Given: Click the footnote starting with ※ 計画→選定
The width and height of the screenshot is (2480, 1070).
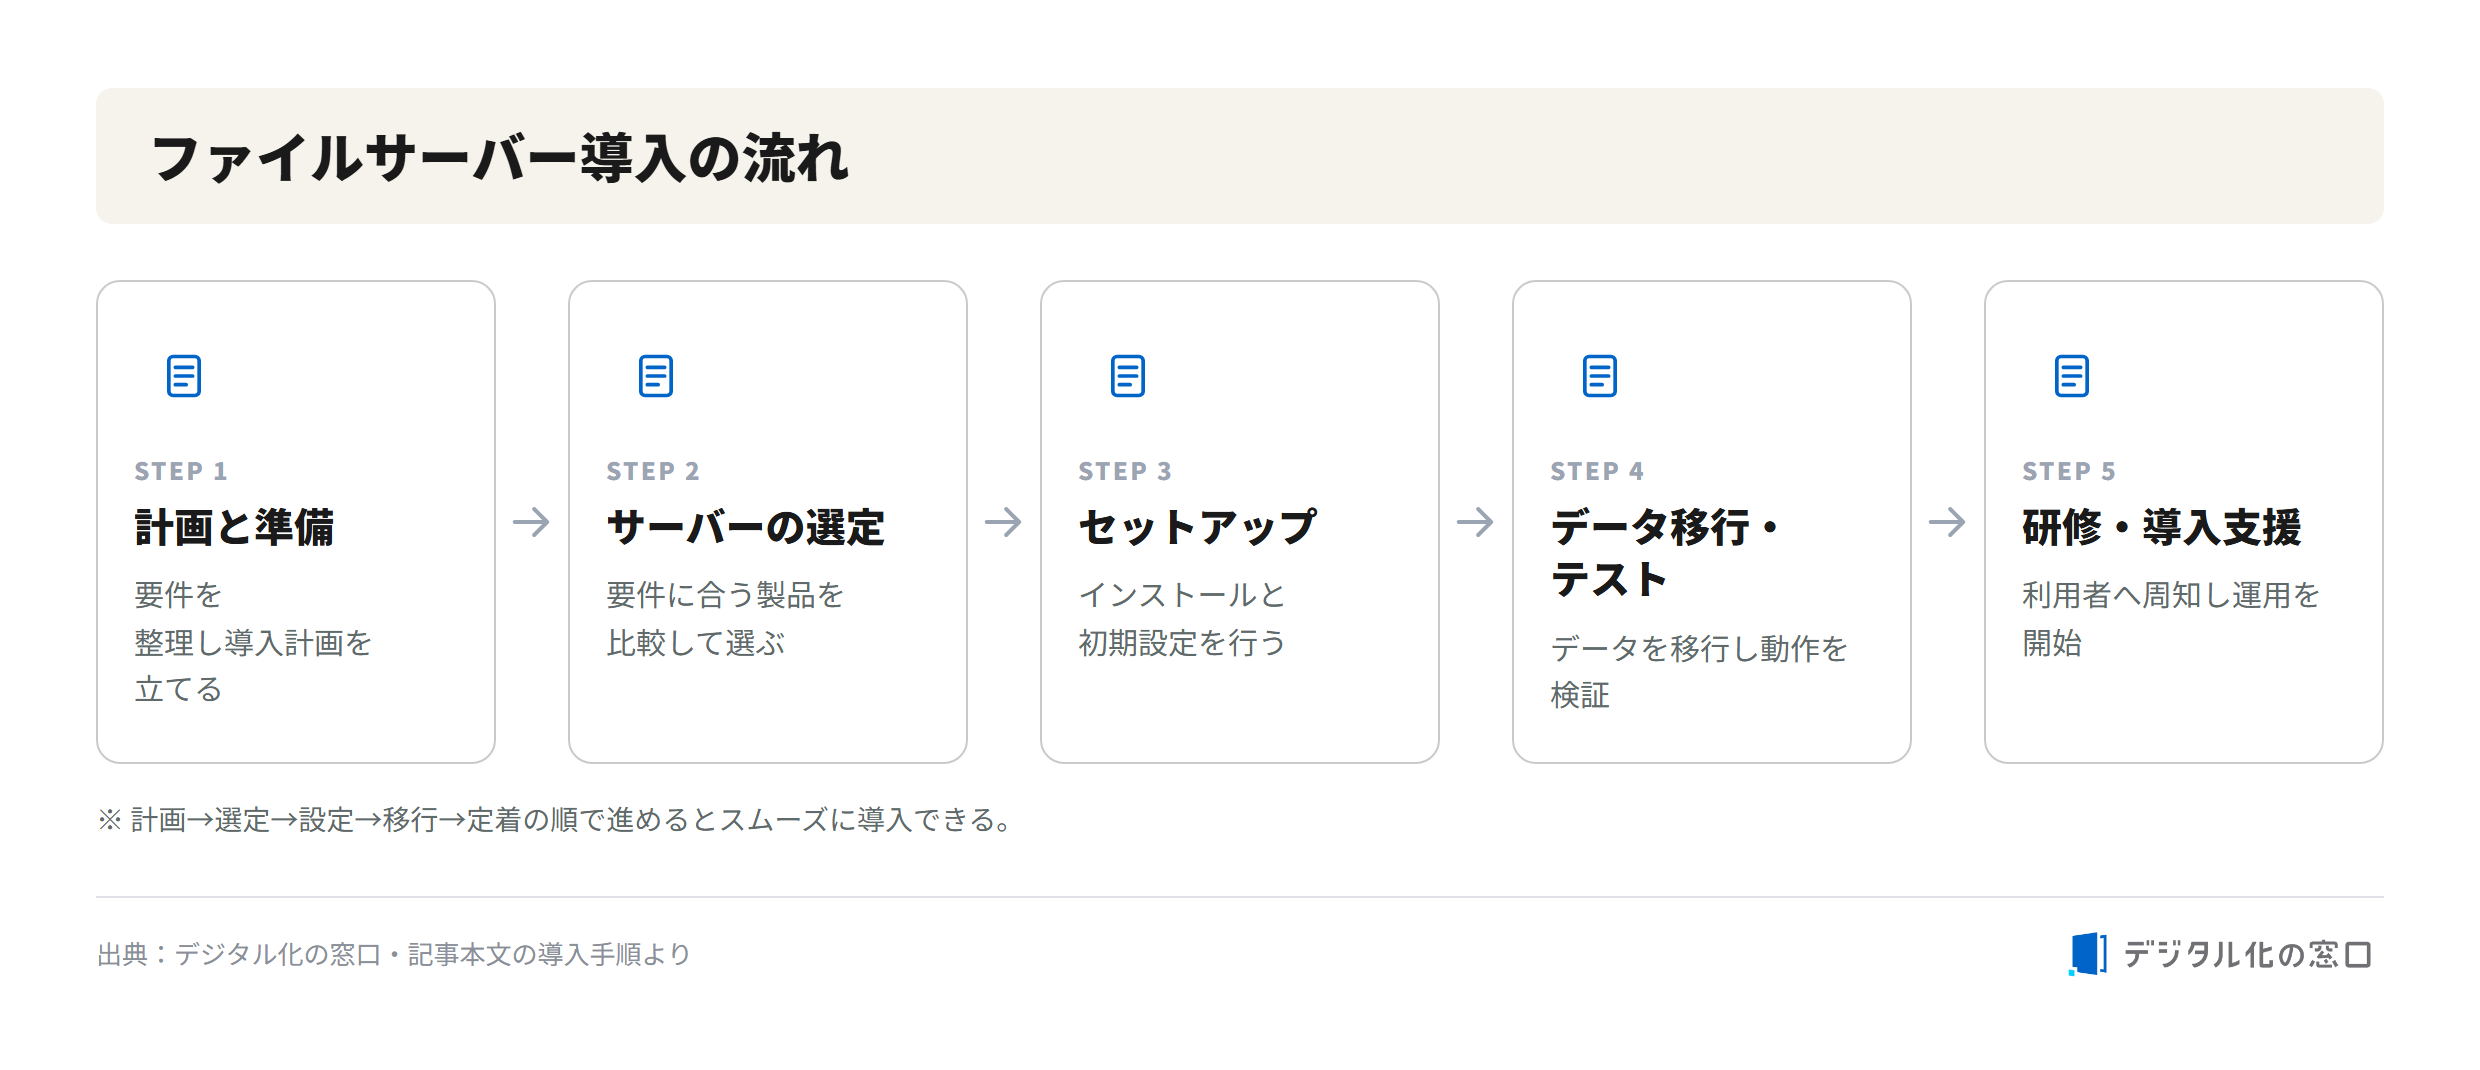Looking at the screenshot, I should click(x=558, y=820).
